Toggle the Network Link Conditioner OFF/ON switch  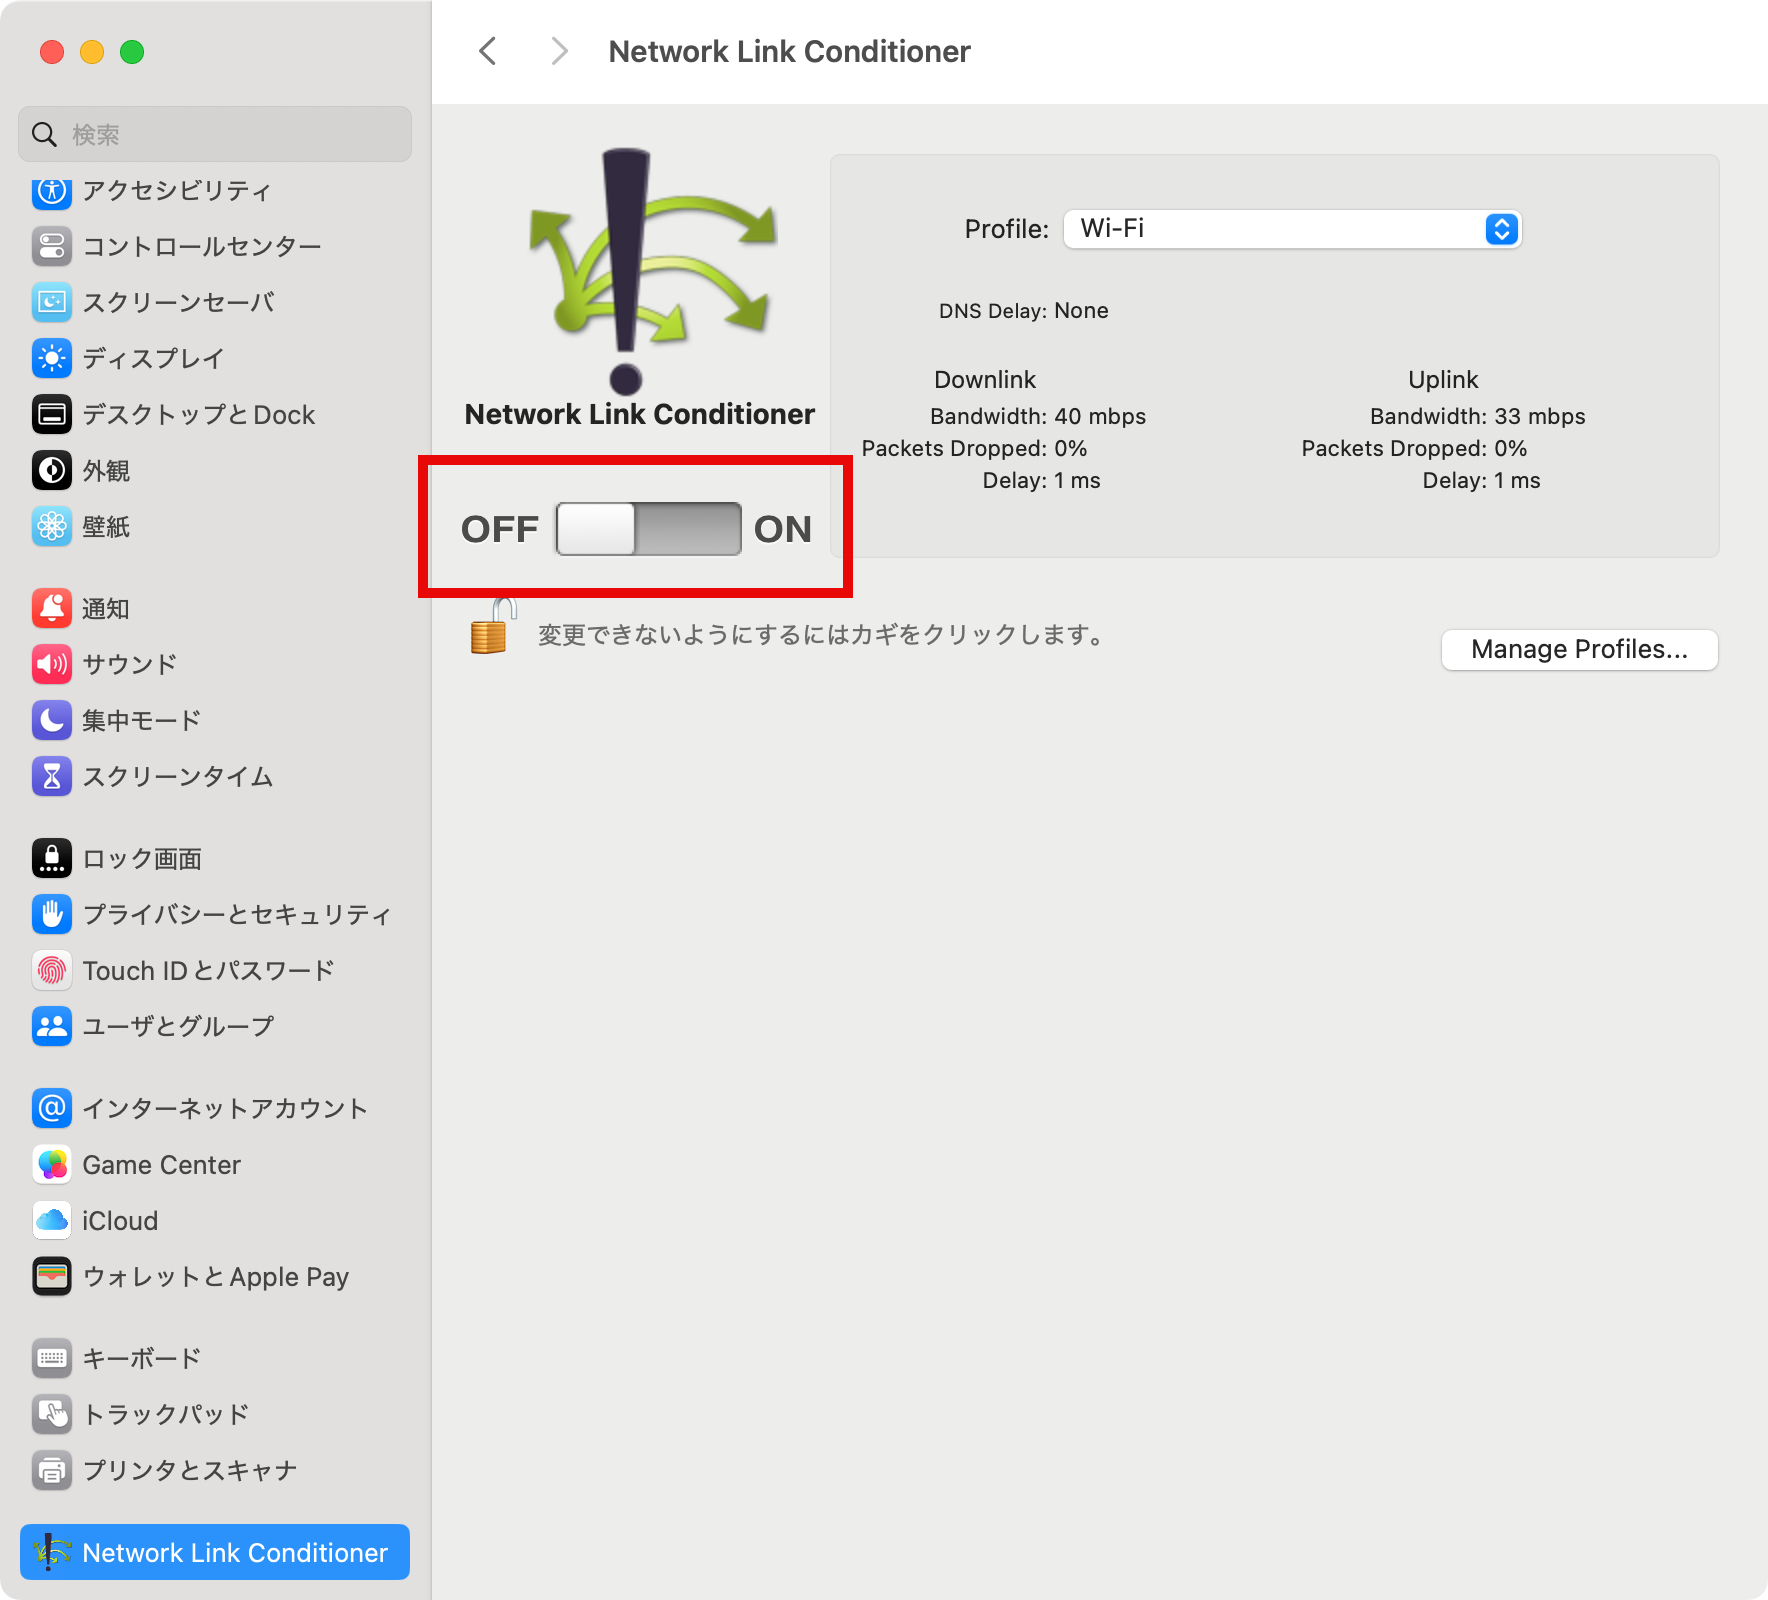pos(648,529)
